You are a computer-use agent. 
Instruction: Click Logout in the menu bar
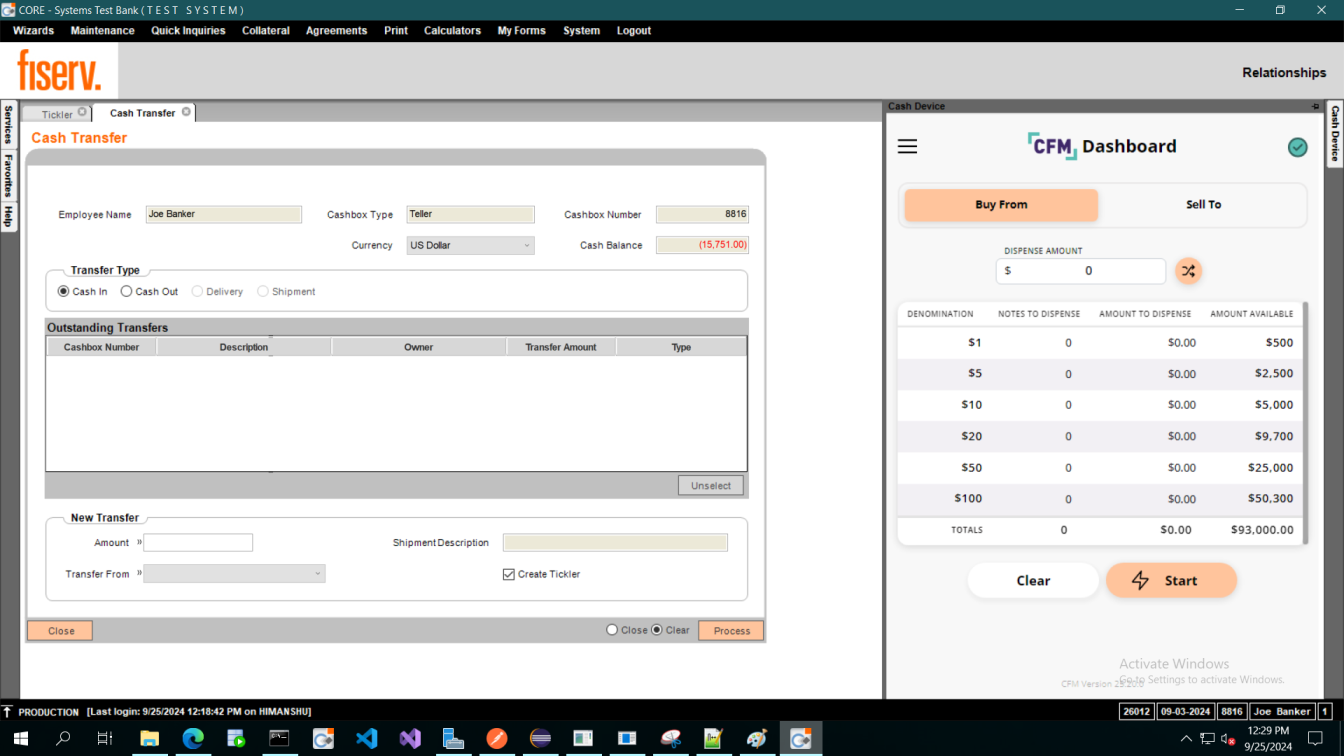tap(633, 31)
